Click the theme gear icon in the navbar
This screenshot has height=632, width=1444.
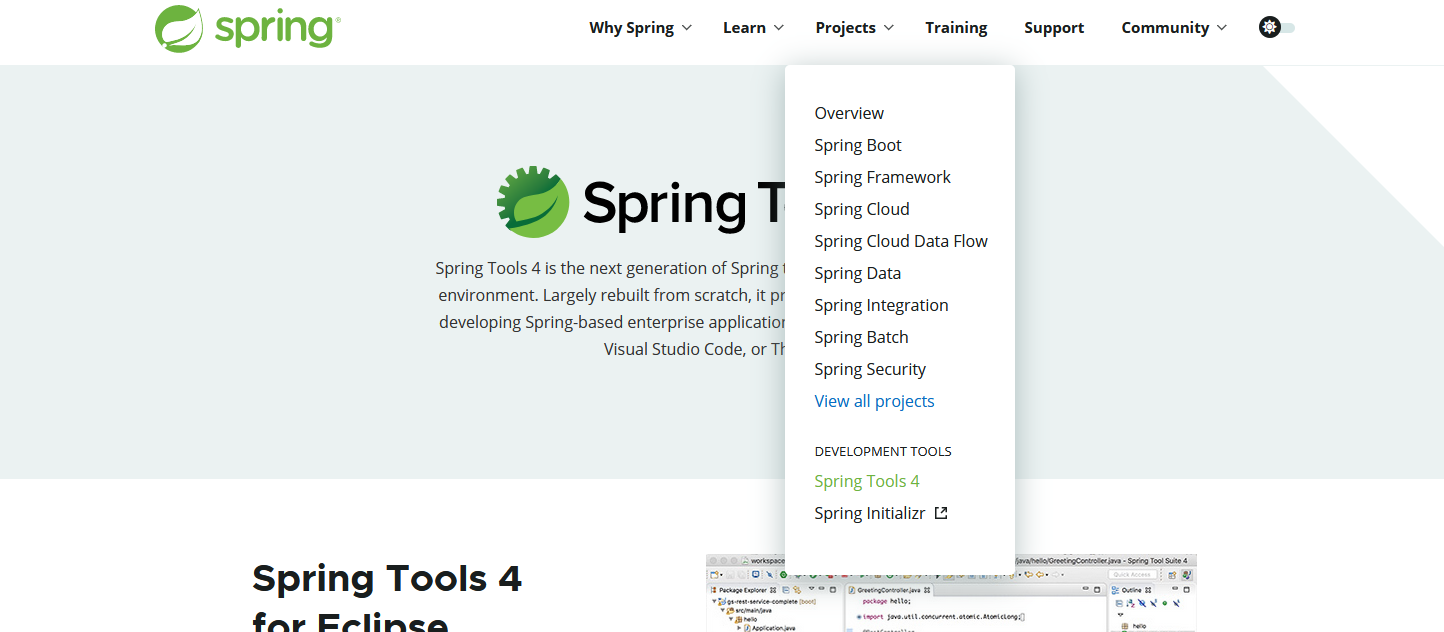(1268, 27)
